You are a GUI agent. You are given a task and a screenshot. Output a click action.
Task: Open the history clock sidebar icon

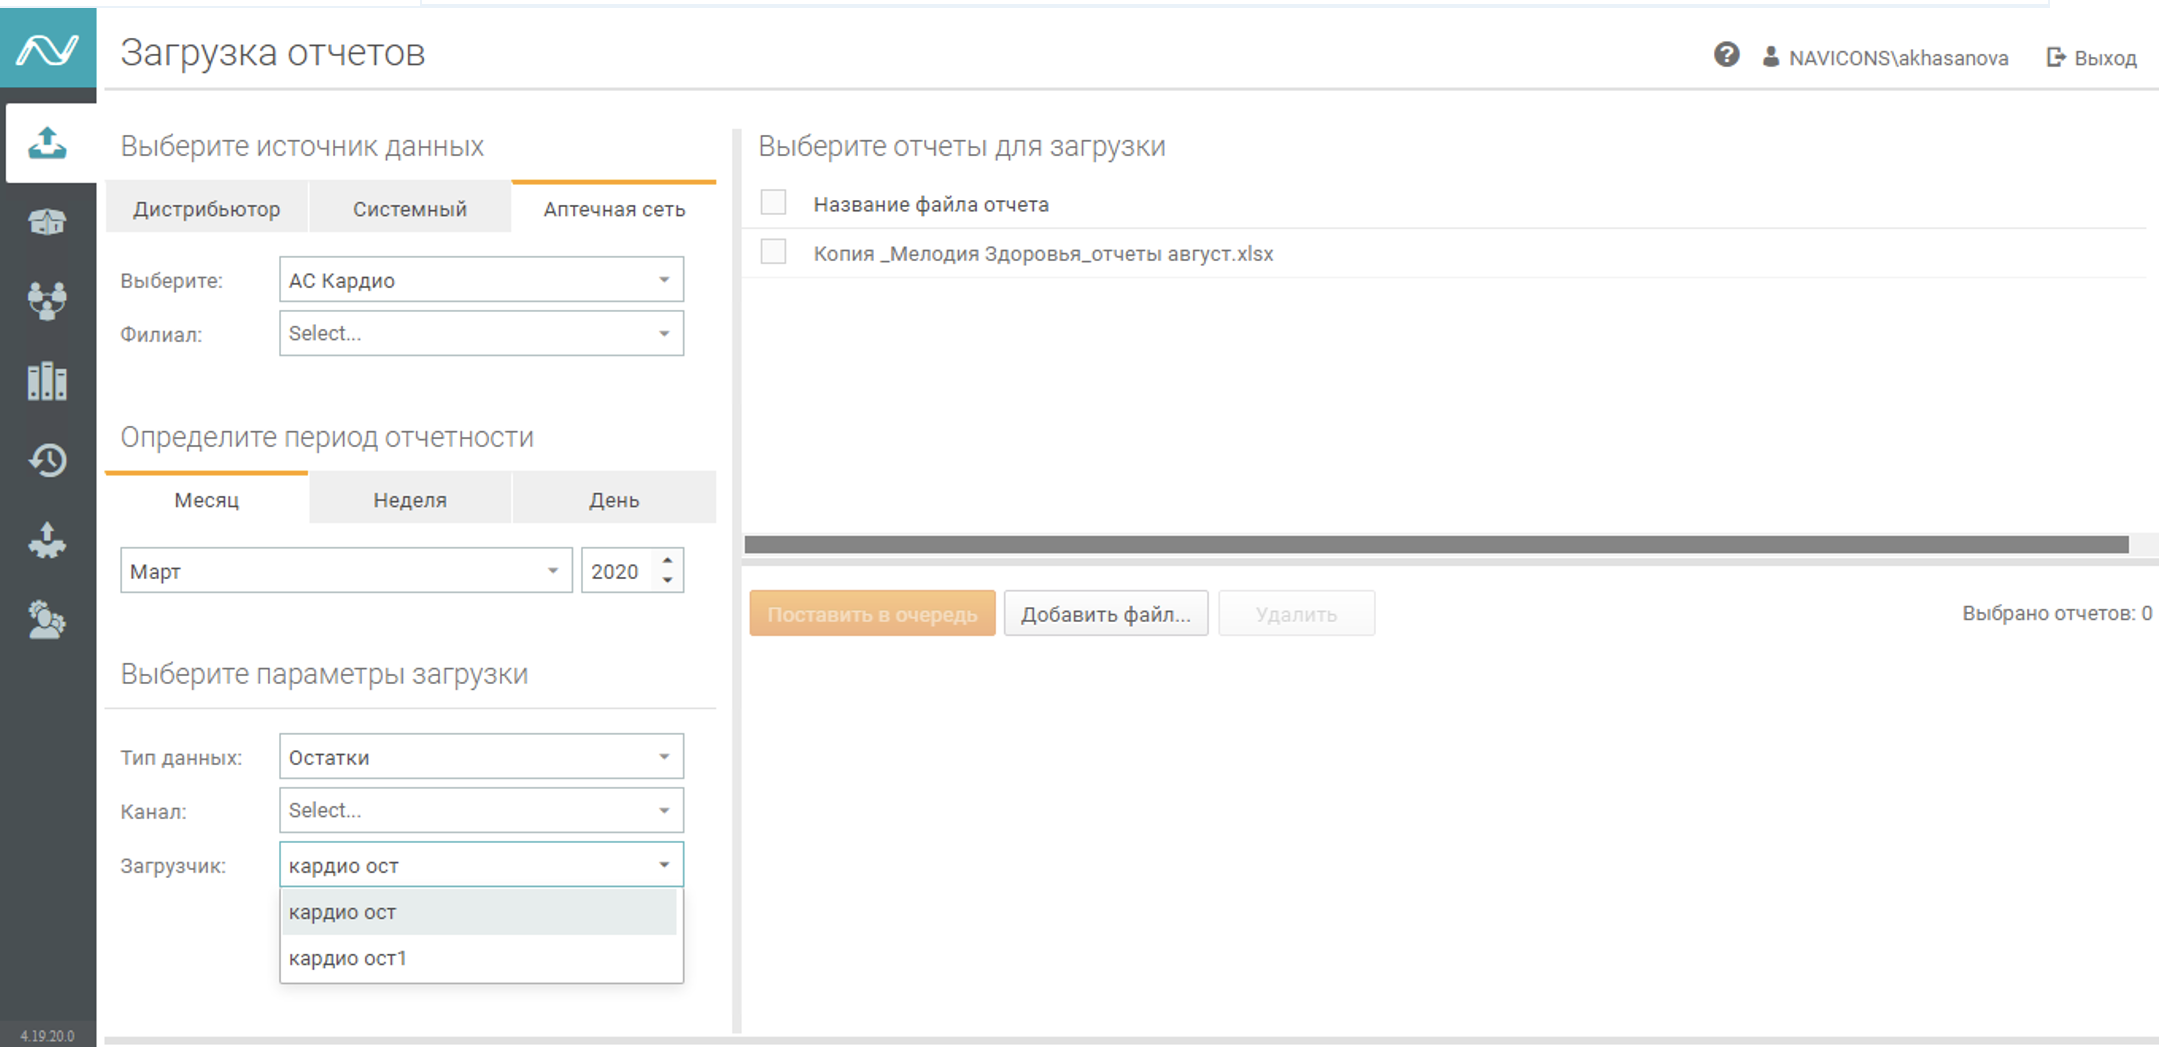pyautogui.click(x=47, y=460)
